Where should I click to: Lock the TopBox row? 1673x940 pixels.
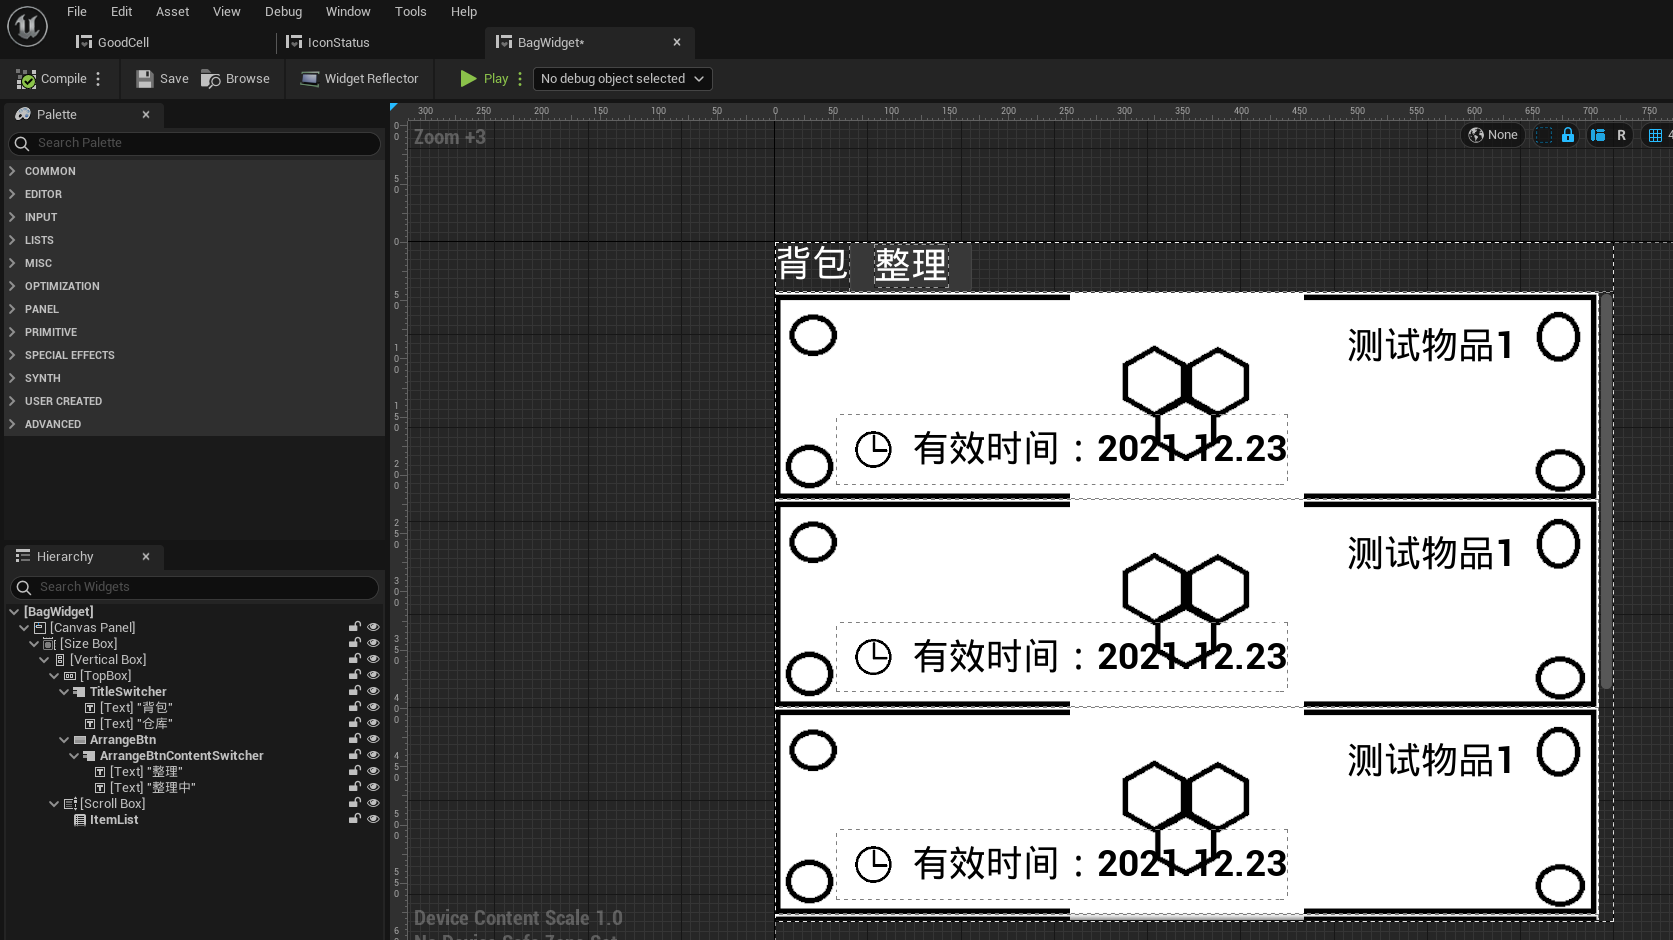354,676
